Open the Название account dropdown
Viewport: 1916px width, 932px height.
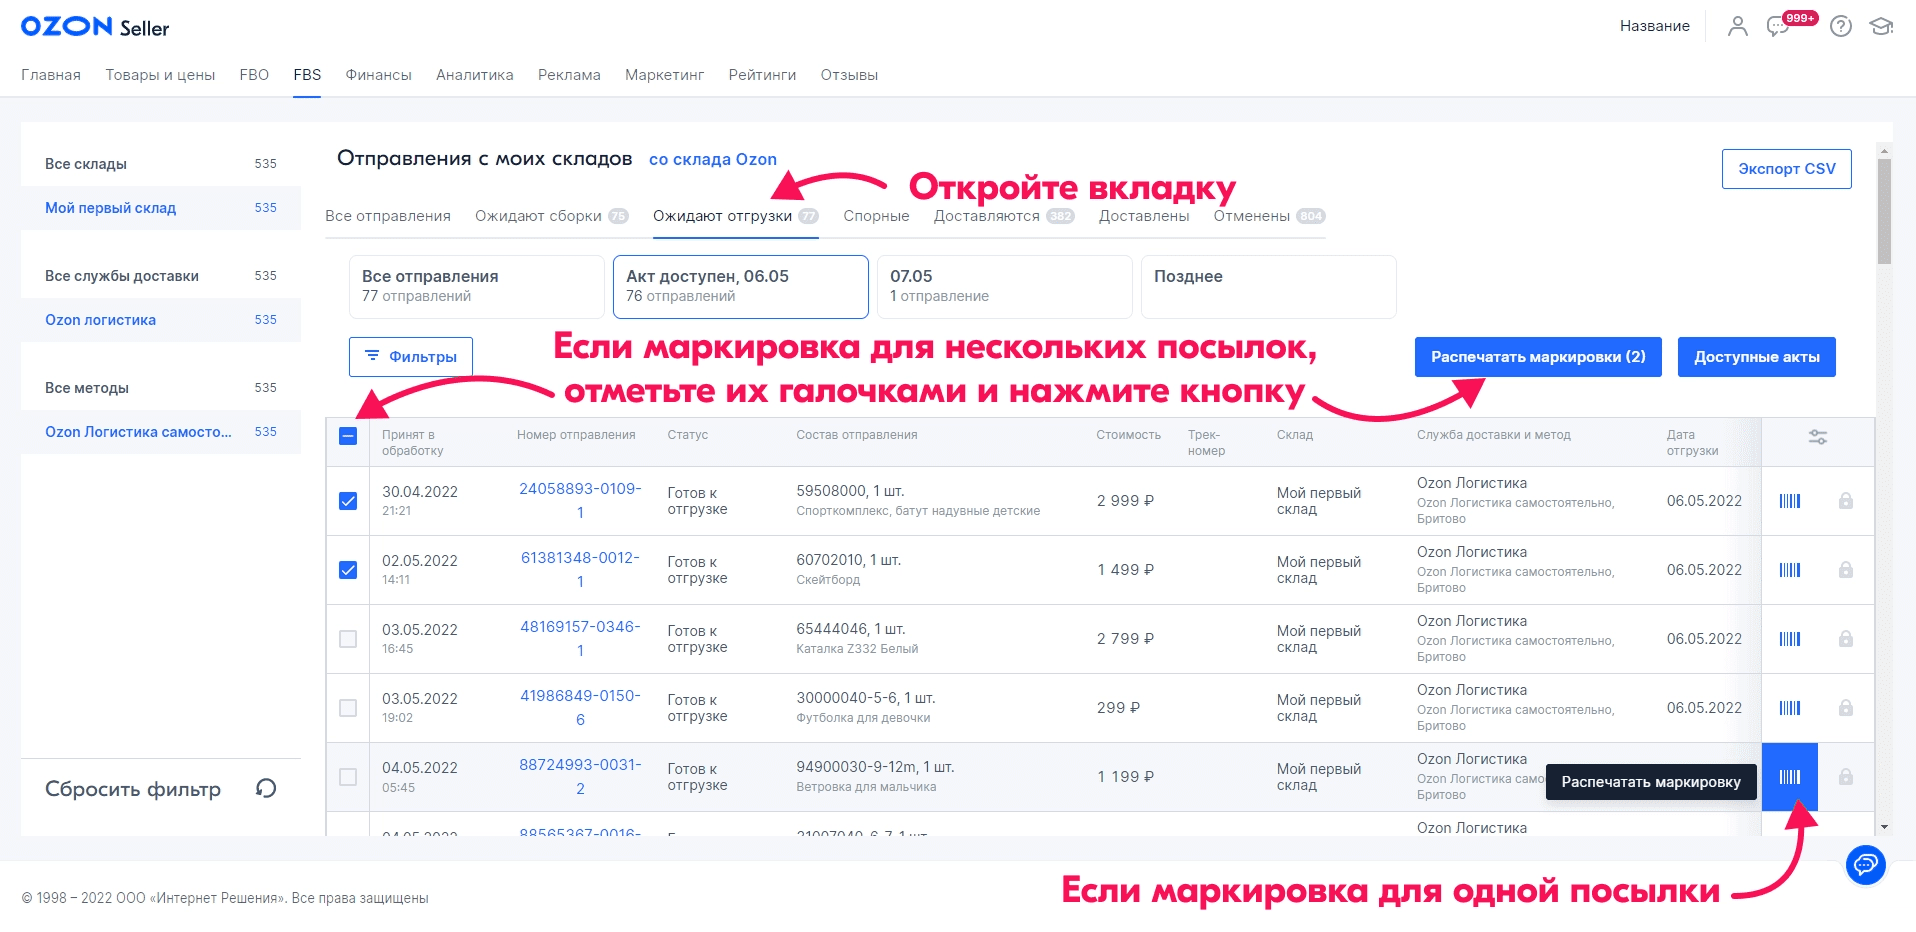(x=1654, y=27)
